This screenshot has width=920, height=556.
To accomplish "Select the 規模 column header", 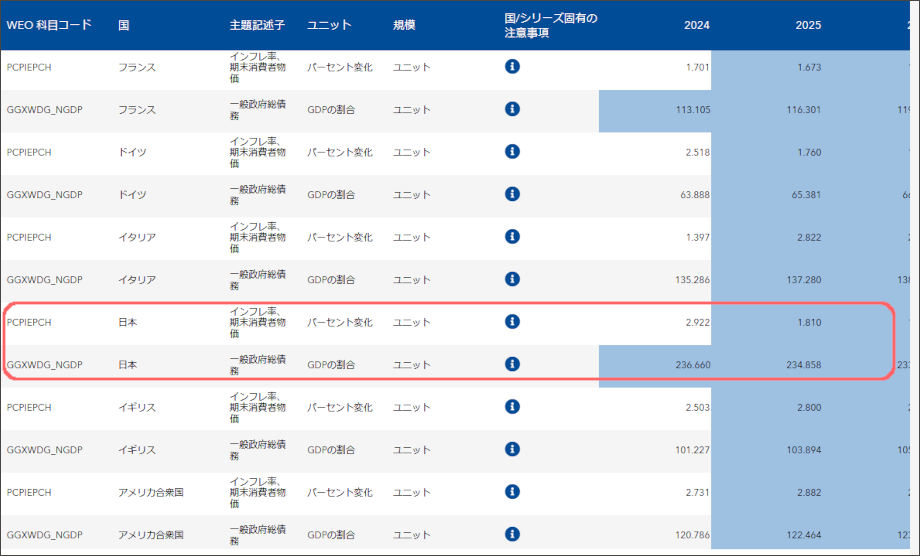I will click(x=403, y=25).
